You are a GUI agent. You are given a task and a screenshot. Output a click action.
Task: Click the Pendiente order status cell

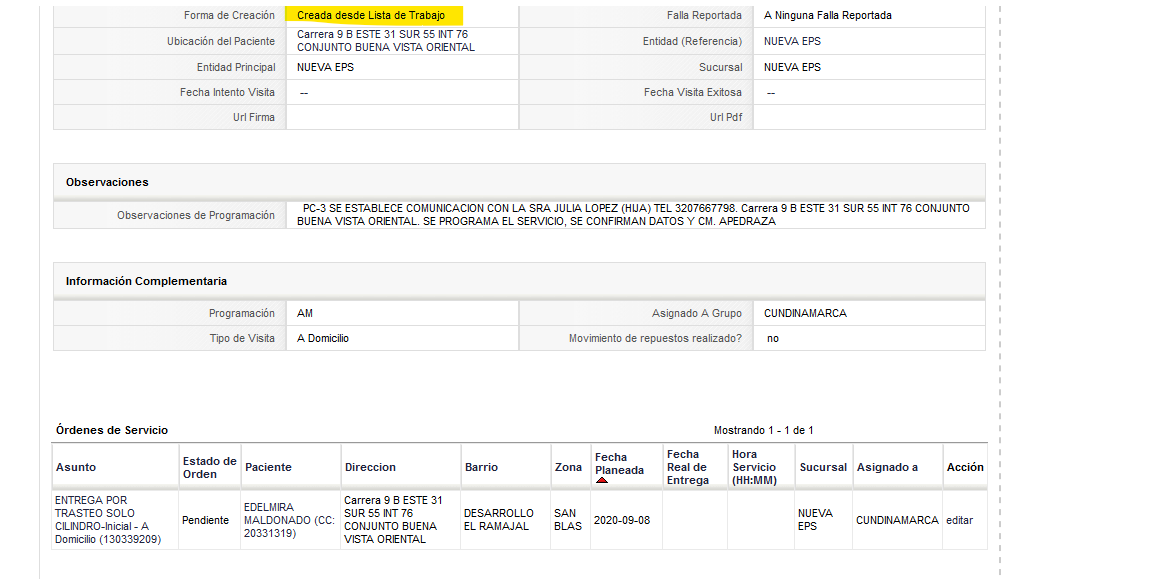(x=206, y=520)
